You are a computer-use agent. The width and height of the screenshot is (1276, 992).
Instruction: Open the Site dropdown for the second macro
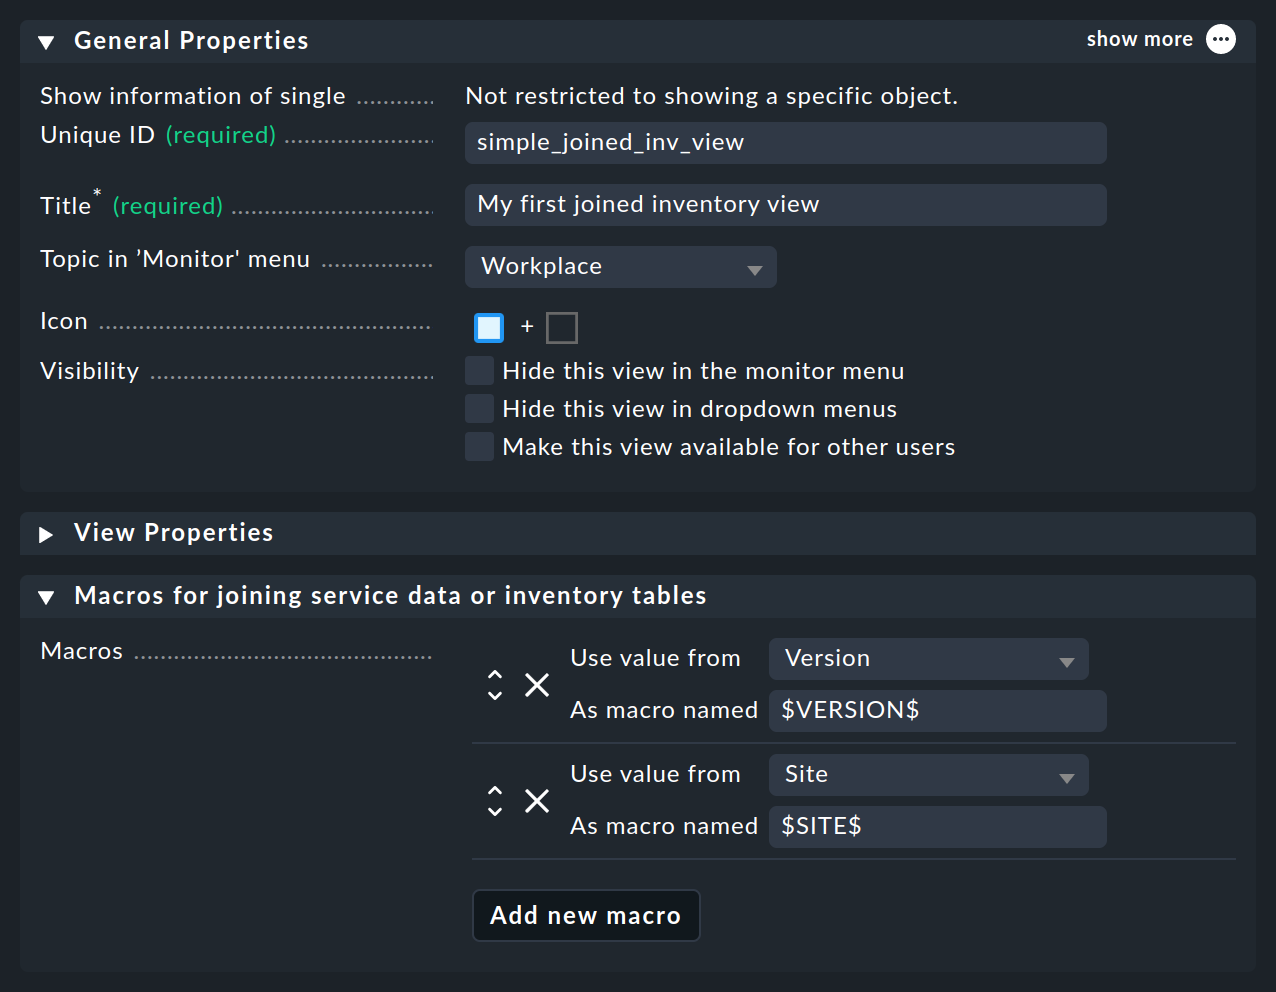pyautogui.click(x=927, y=775)
